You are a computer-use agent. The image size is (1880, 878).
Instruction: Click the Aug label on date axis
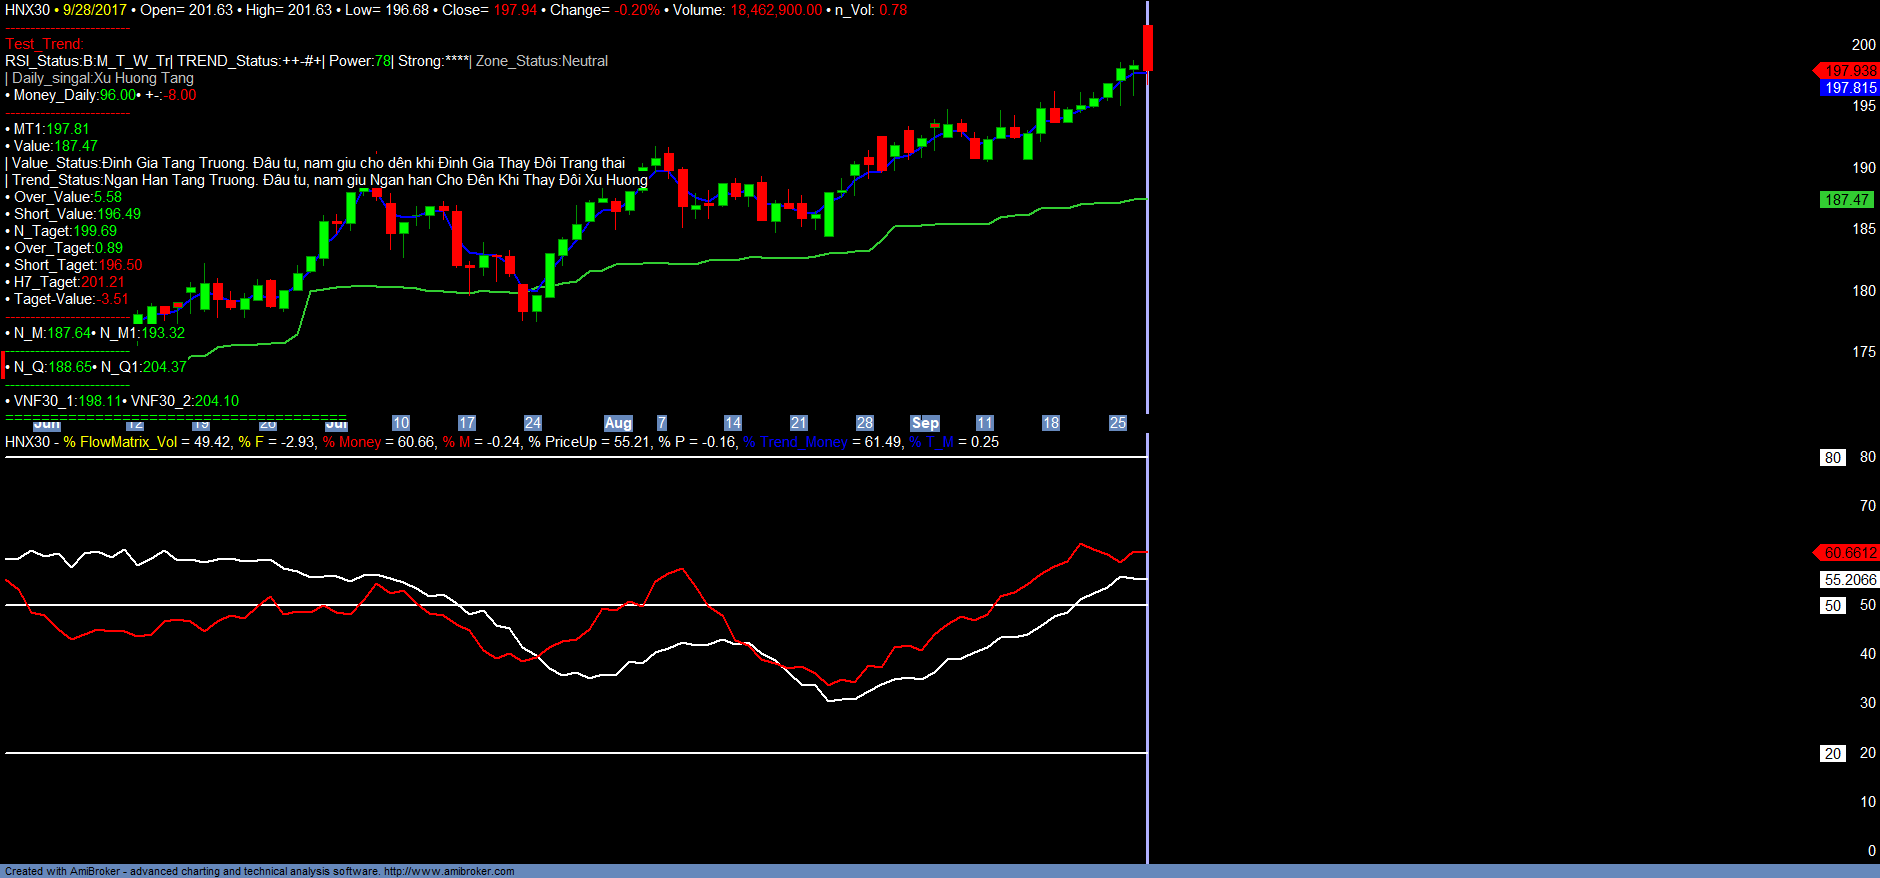pos(618,423)
